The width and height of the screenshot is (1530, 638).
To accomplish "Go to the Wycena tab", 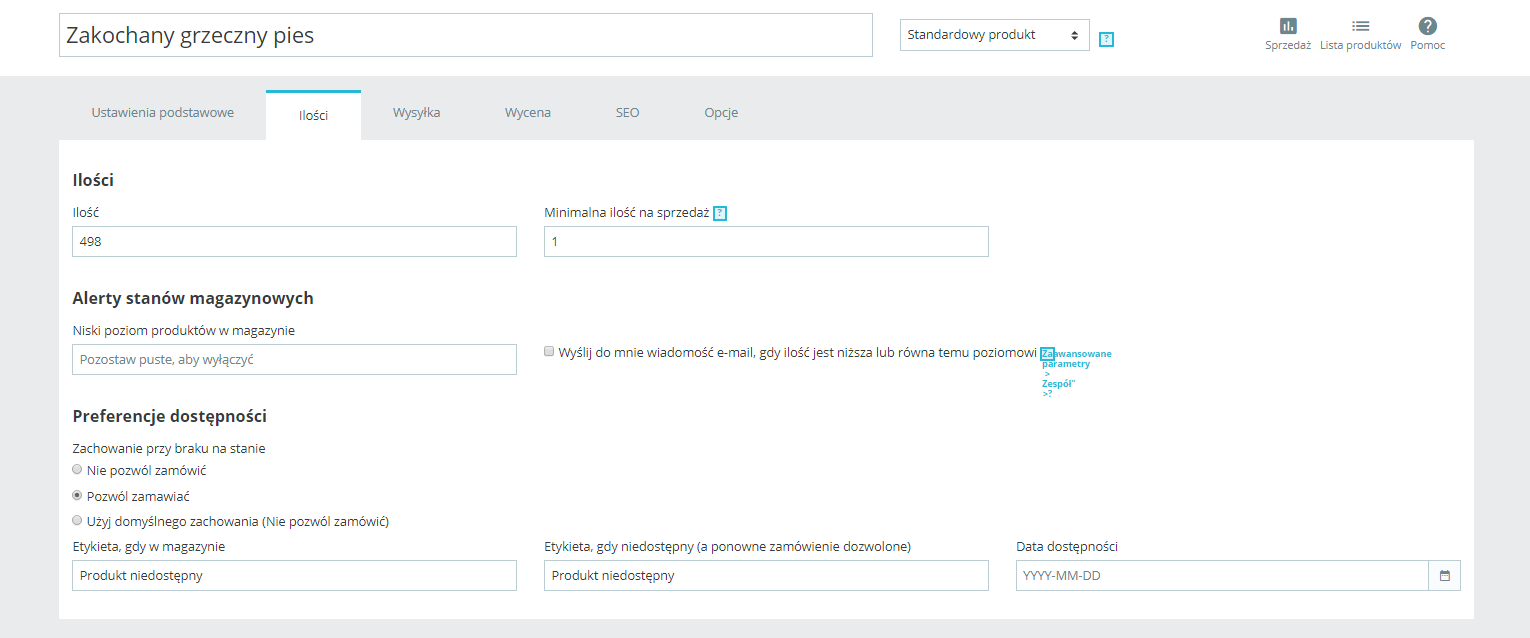I will 527,113.
